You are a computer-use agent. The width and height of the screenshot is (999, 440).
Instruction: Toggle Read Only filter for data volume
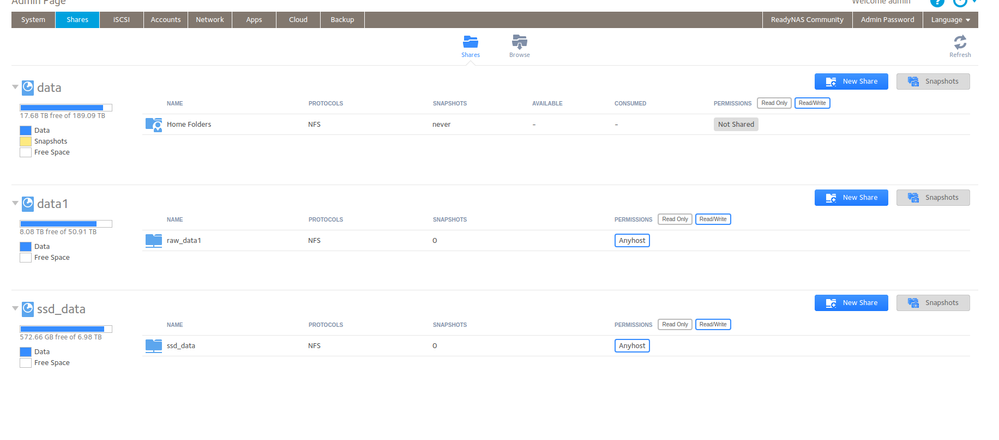tap(774, 103)
